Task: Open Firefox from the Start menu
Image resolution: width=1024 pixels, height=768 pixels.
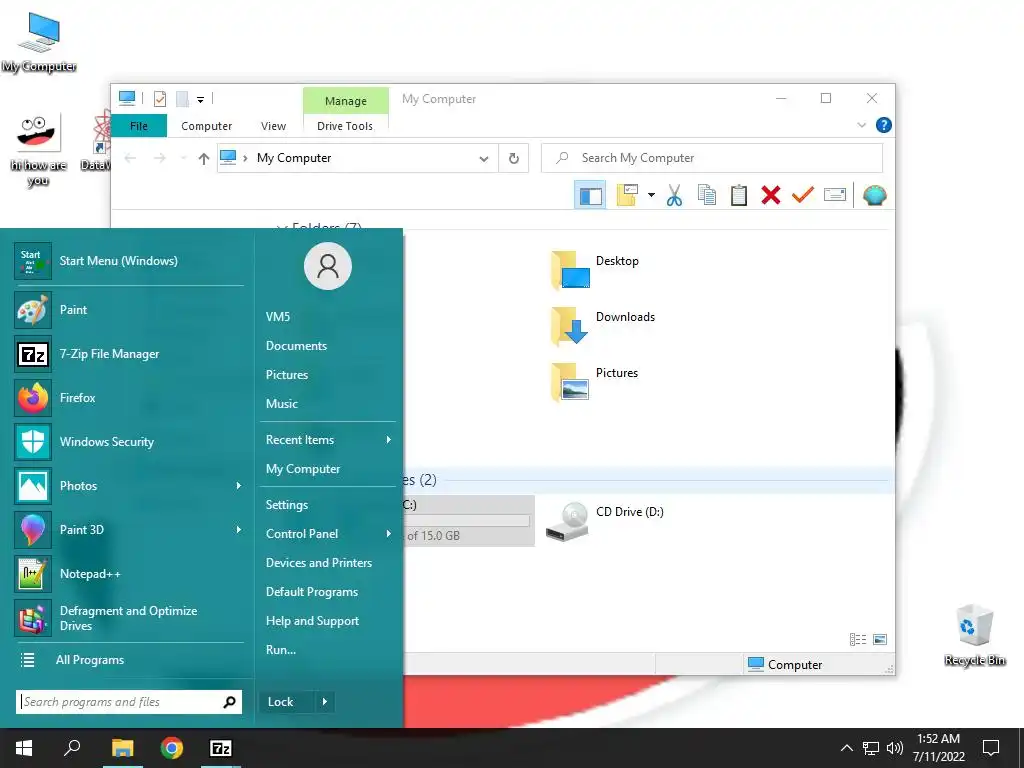Action: (x=129, y=398)
